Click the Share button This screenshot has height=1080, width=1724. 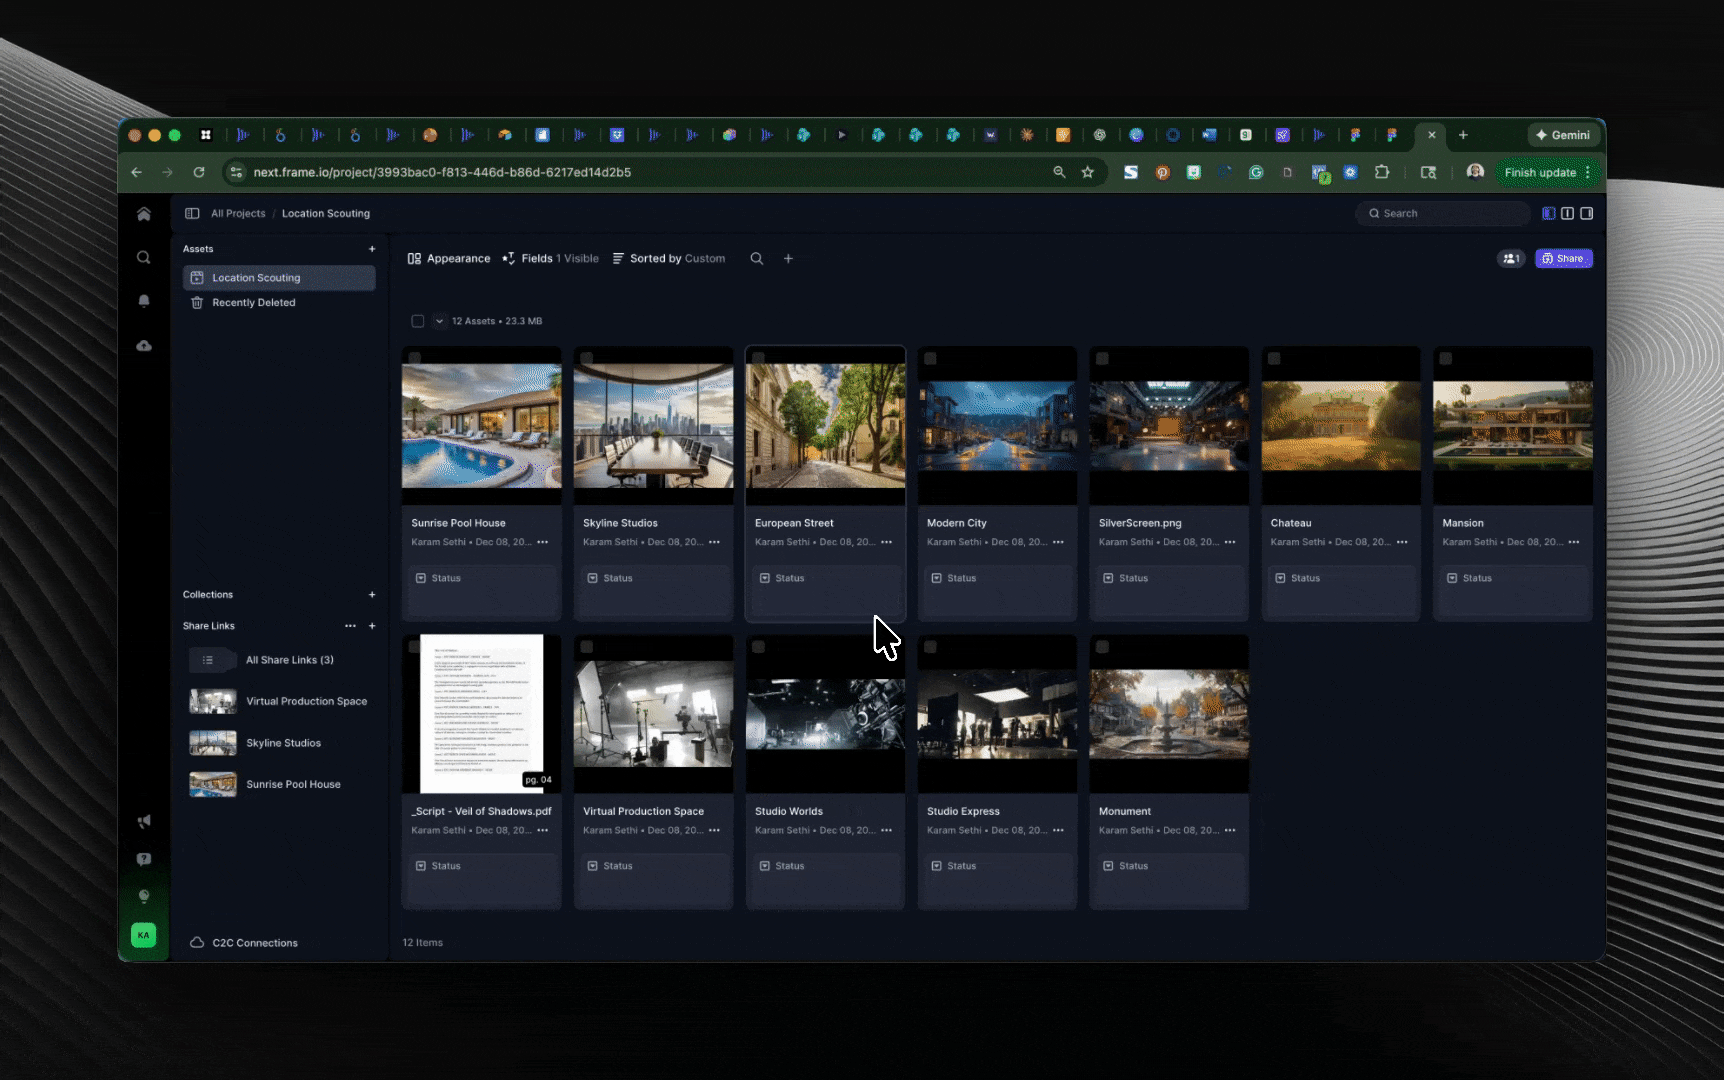coord(1563,258)
